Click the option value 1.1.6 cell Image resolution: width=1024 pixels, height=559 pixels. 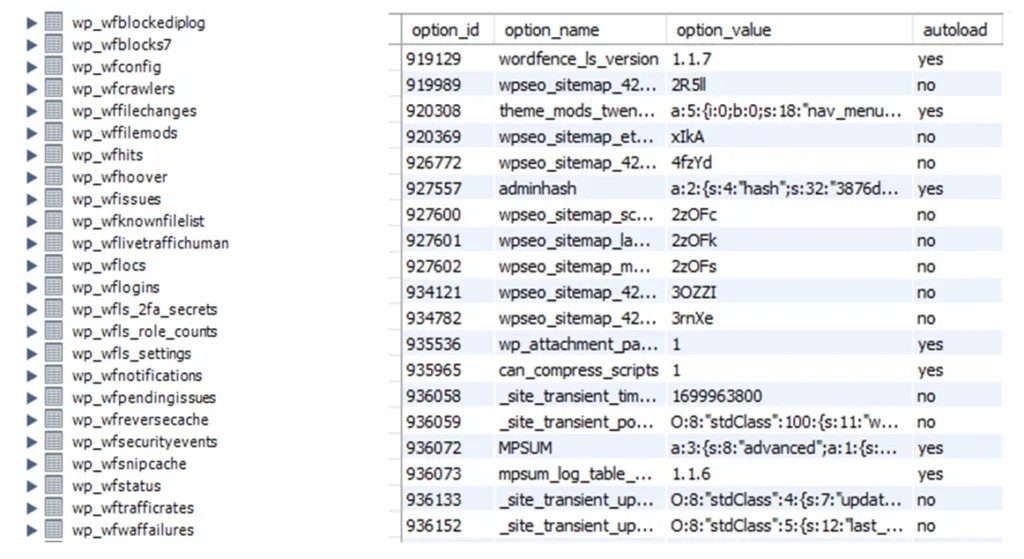788,474
